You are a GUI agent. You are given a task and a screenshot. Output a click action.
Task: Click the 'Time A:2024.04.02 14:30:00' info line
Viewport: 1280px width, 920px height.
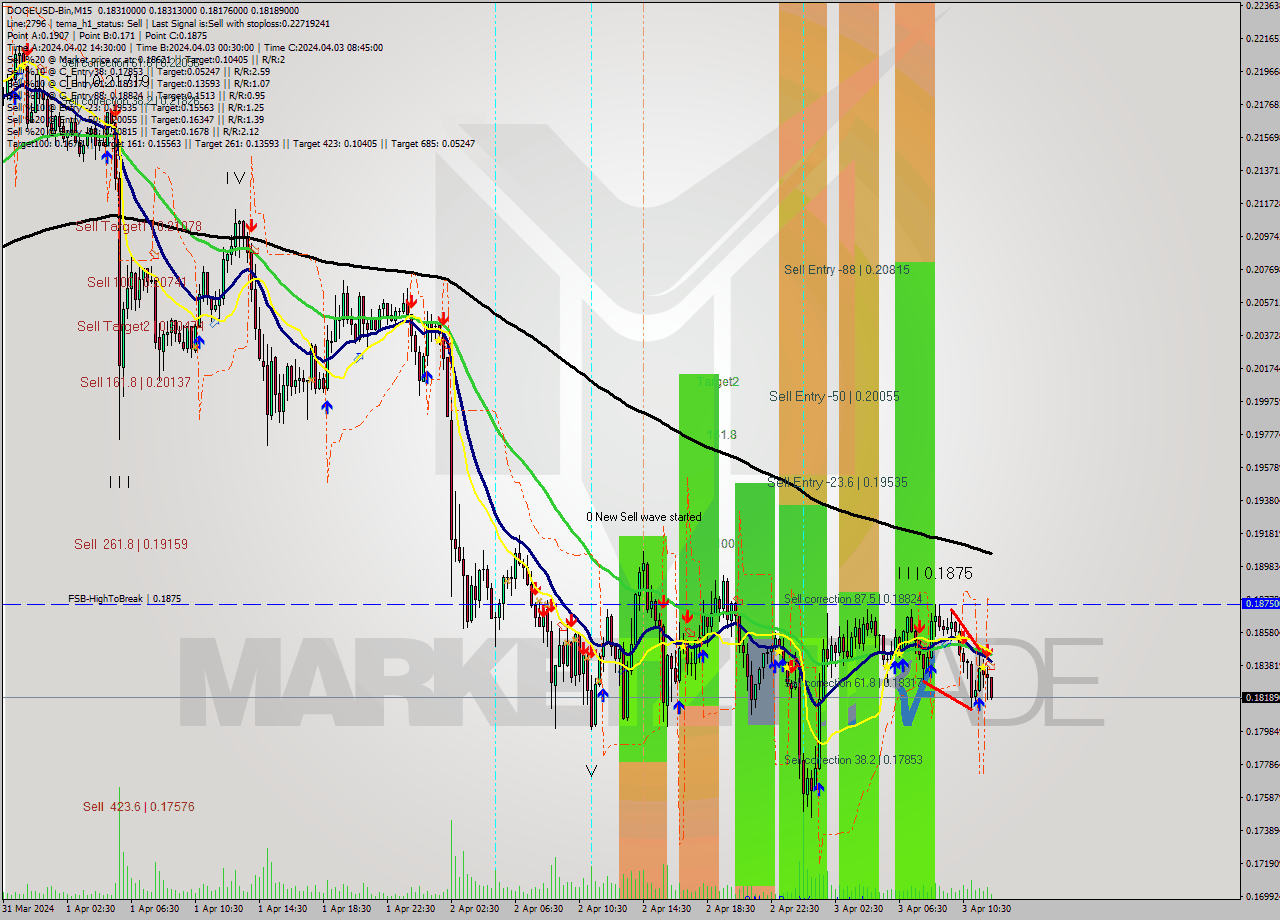[x=66, y=47]
